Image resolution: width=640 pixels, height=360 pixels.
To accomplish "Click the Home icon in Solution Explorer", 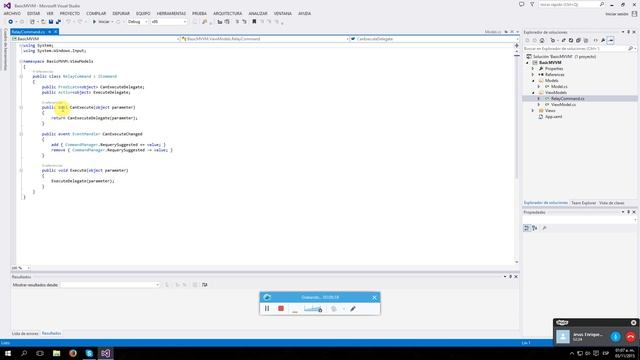I will (542, 40).
